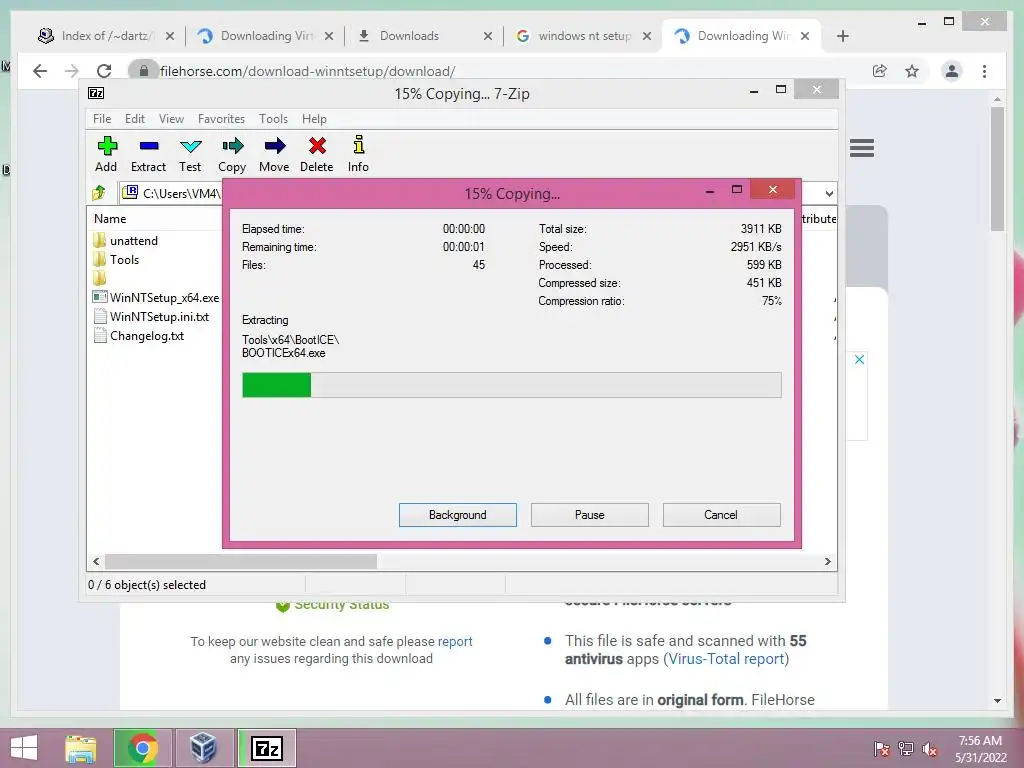The height and width of the screenshot is (768, 1024).
Task: Sort files by the Name column header
Action: point(110,219)
